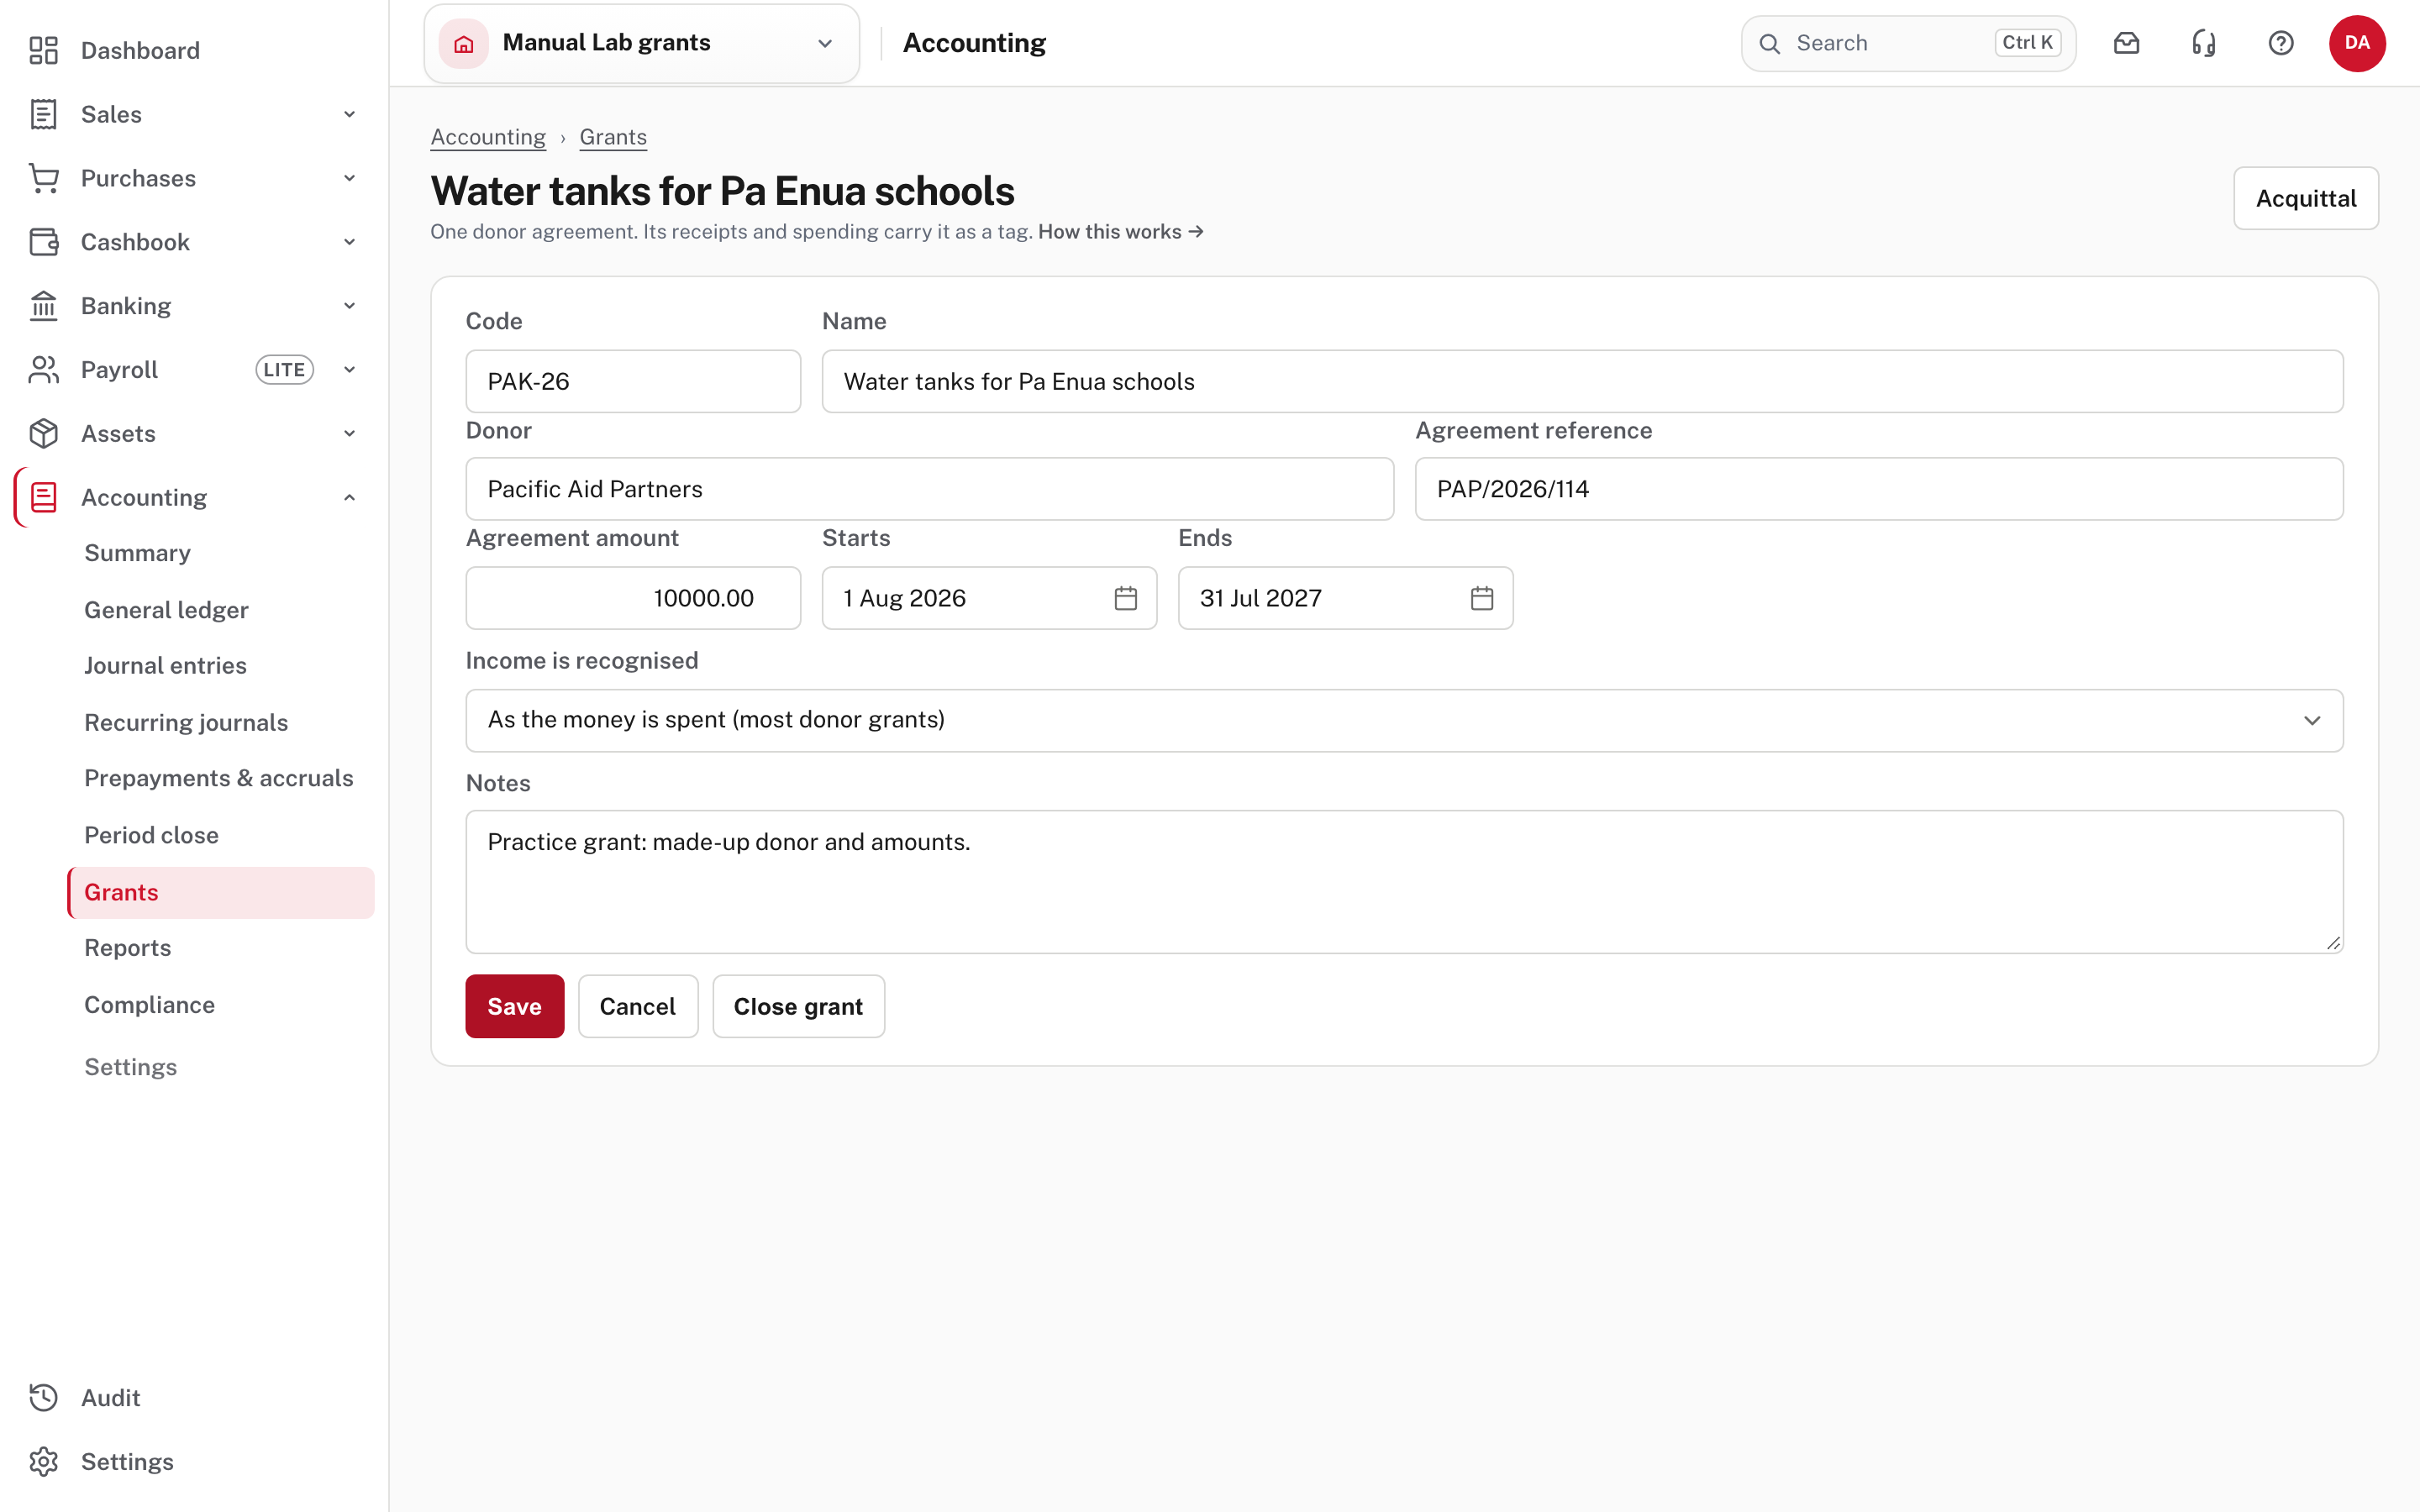The image size is (2420, 1512).
Task: Click the support headset icon
Action: (2204, 43)
